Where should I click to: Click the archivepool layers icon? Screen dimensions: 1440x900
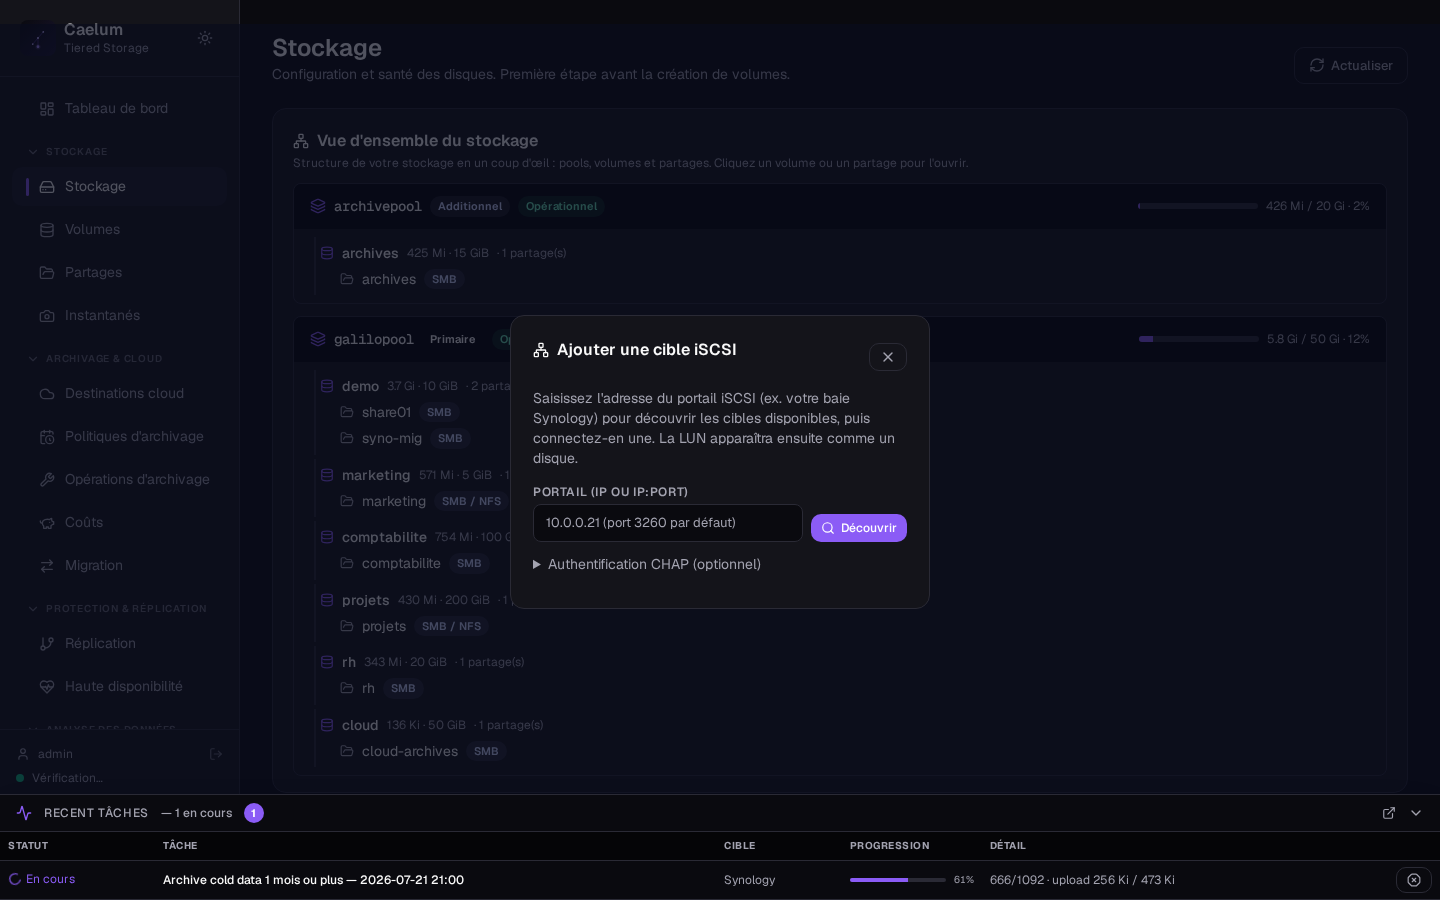318,206
